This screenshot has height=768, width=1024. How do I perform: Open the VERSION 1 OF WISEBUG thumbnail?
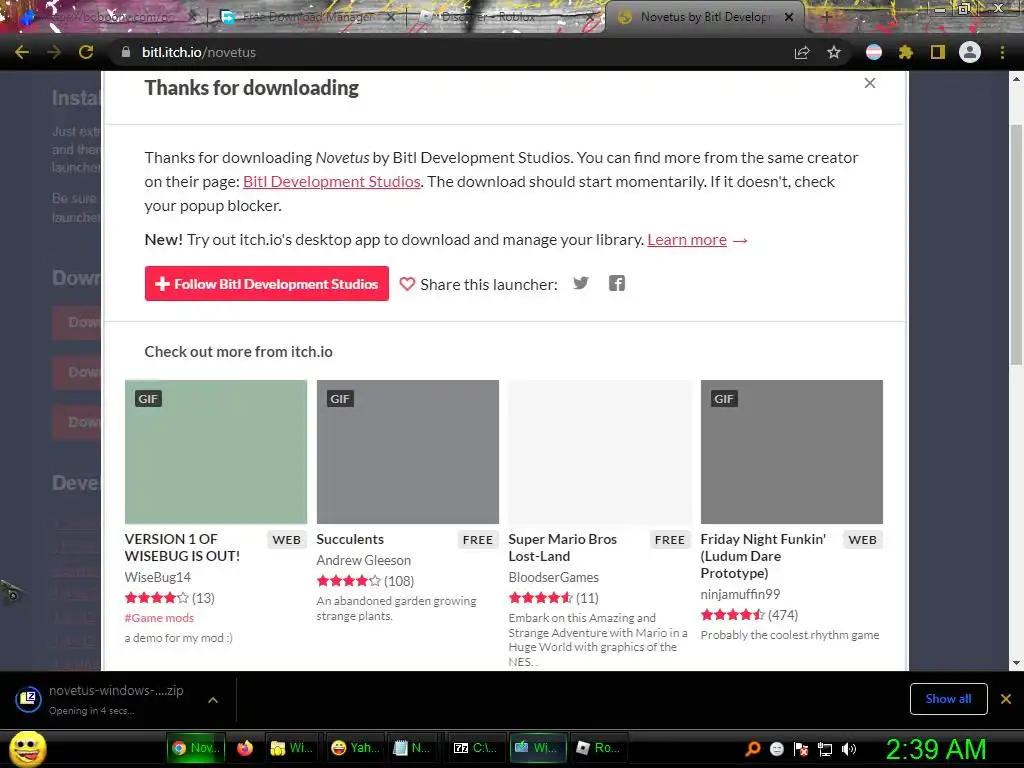(x=216, y=452)
